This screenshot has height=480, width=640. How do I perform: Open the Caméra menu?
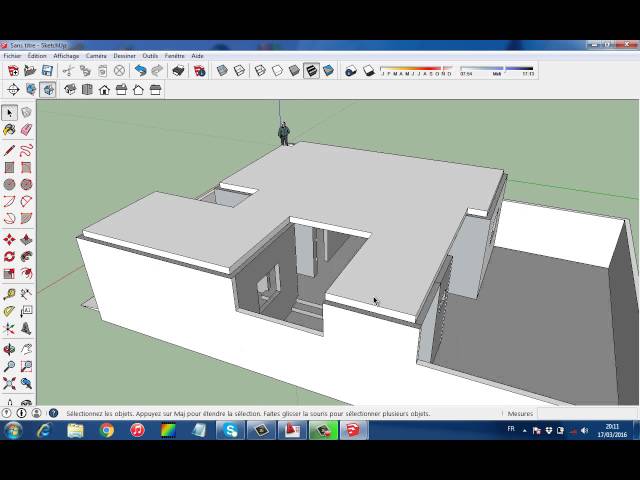click(96, 56)
